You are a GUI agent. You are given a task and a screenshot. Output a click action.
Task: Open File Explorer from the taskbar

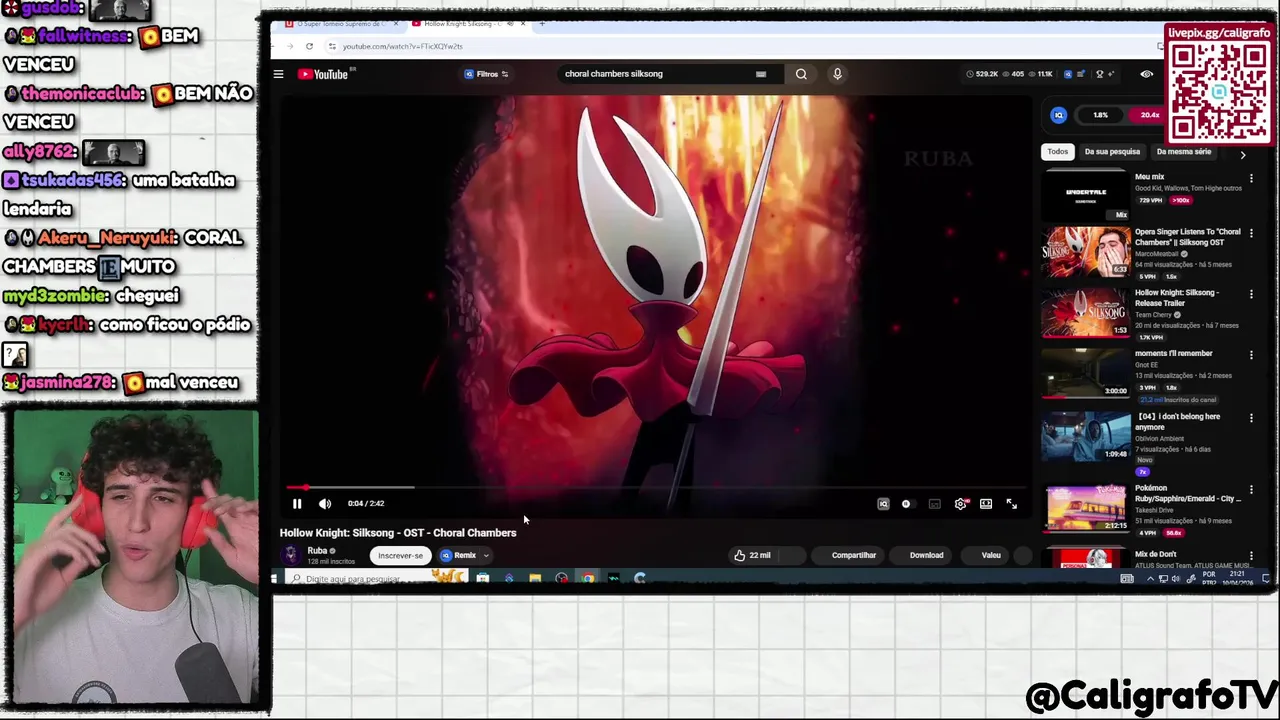click(x=535, y=578)
